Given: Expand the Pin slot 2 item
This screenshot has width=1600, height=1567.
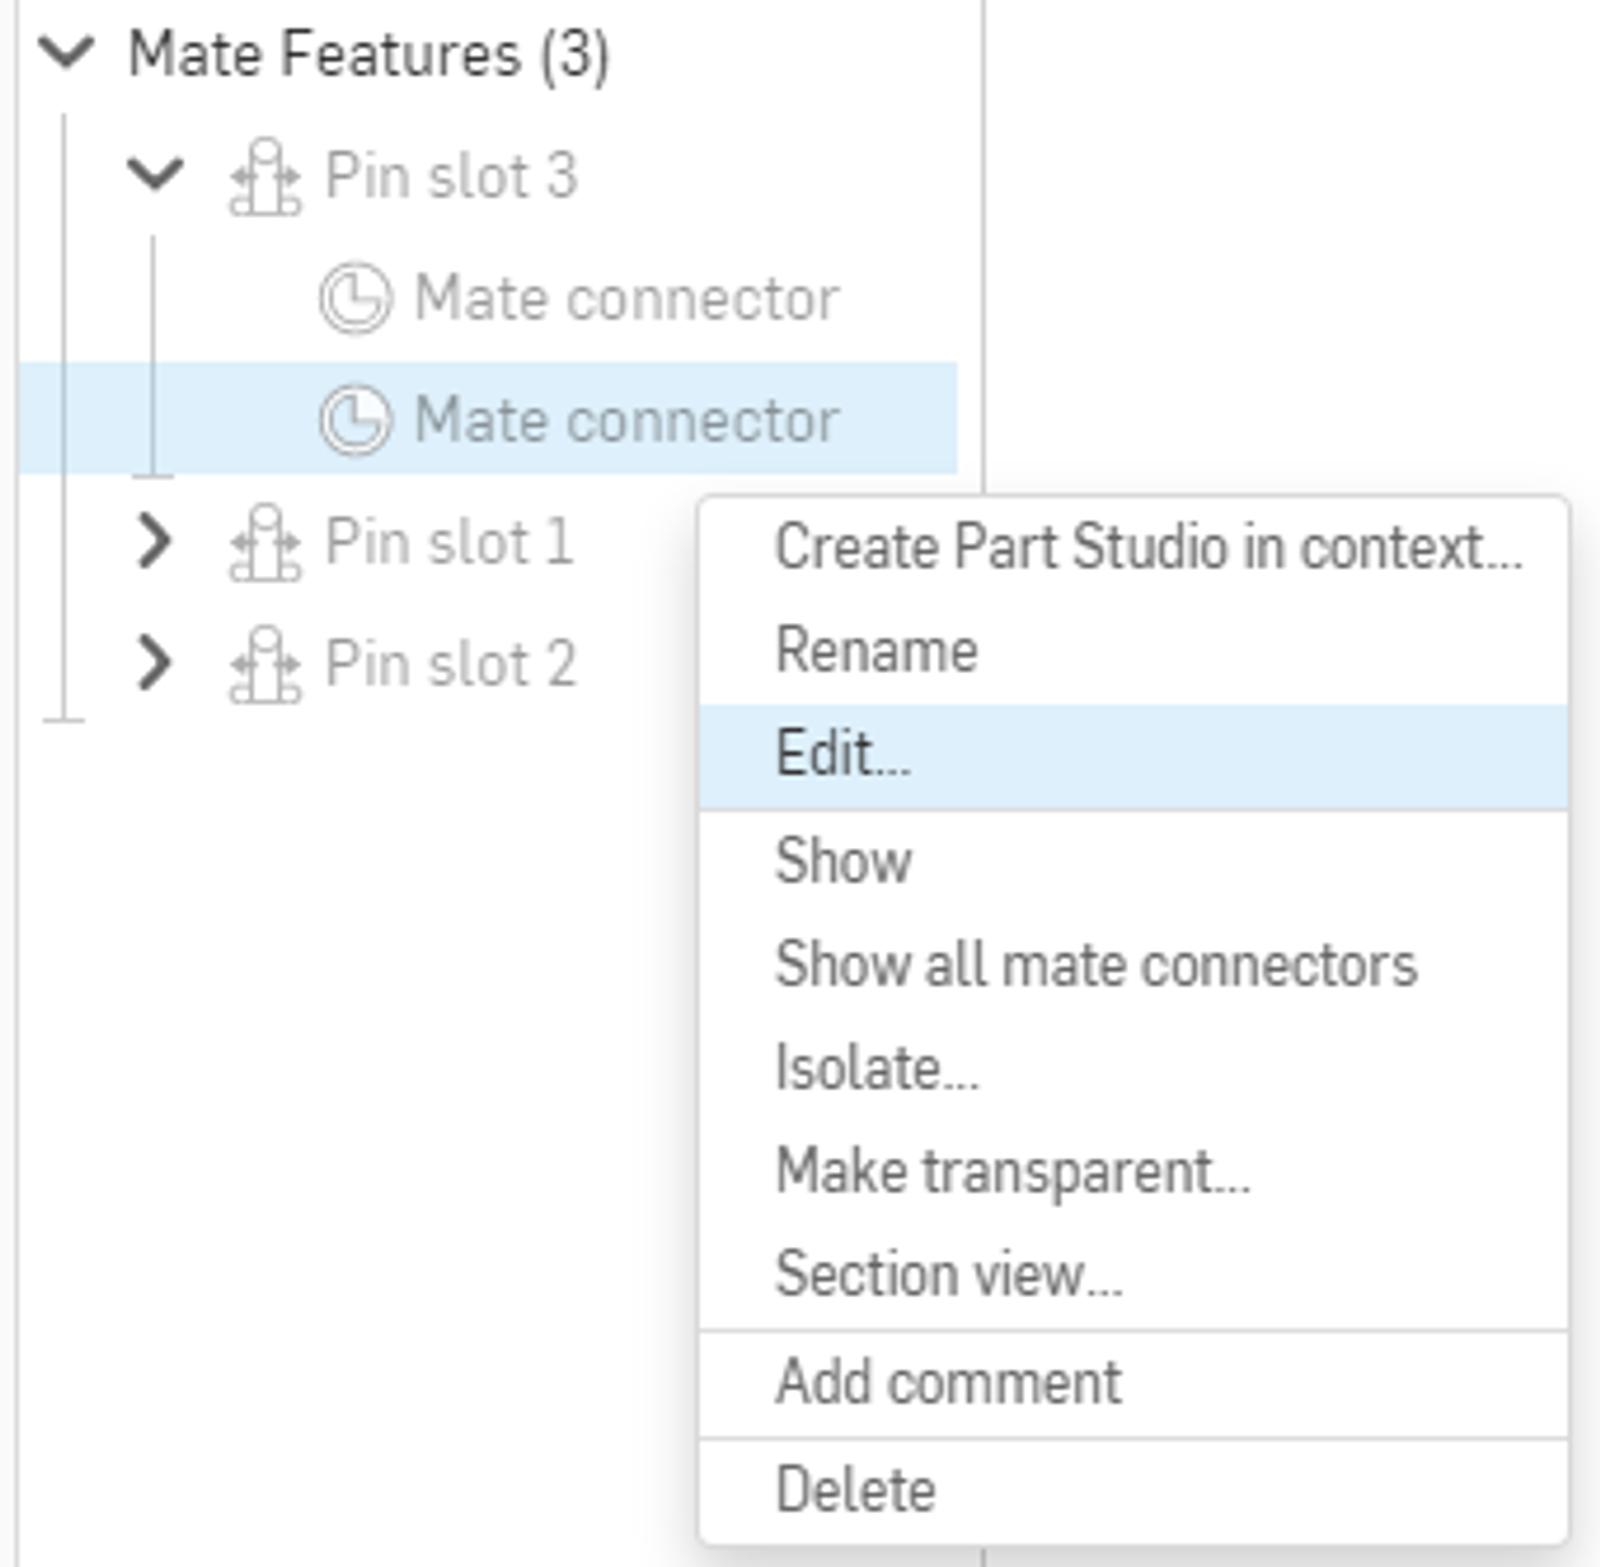Looking at the screenshot, I should click(x=155, y=663).
